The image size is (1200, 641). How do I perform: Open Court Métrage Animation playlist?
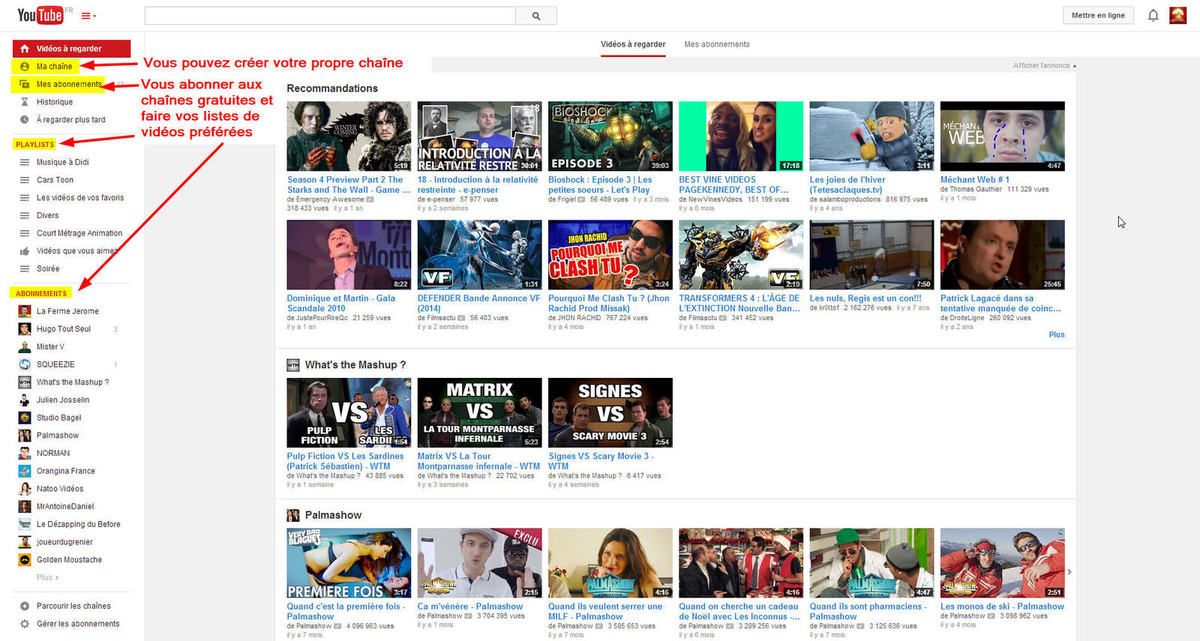tap(79, 234)
